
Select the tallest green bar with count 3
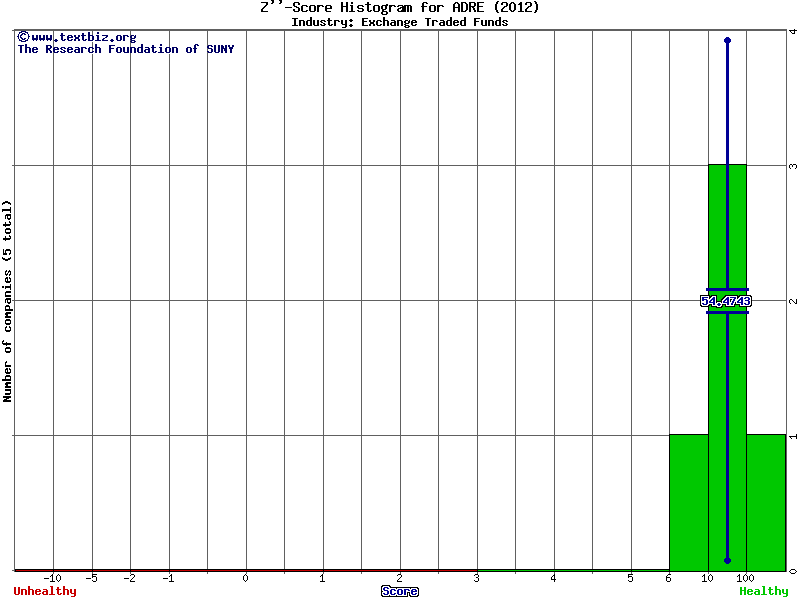tap(728, 367)
